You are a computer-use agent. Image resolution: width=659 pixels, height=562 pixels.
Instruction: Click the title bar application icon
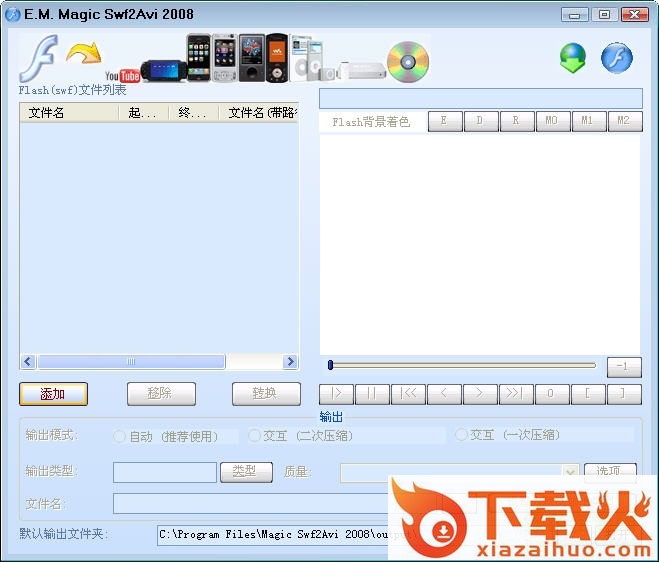click(13, 15)
